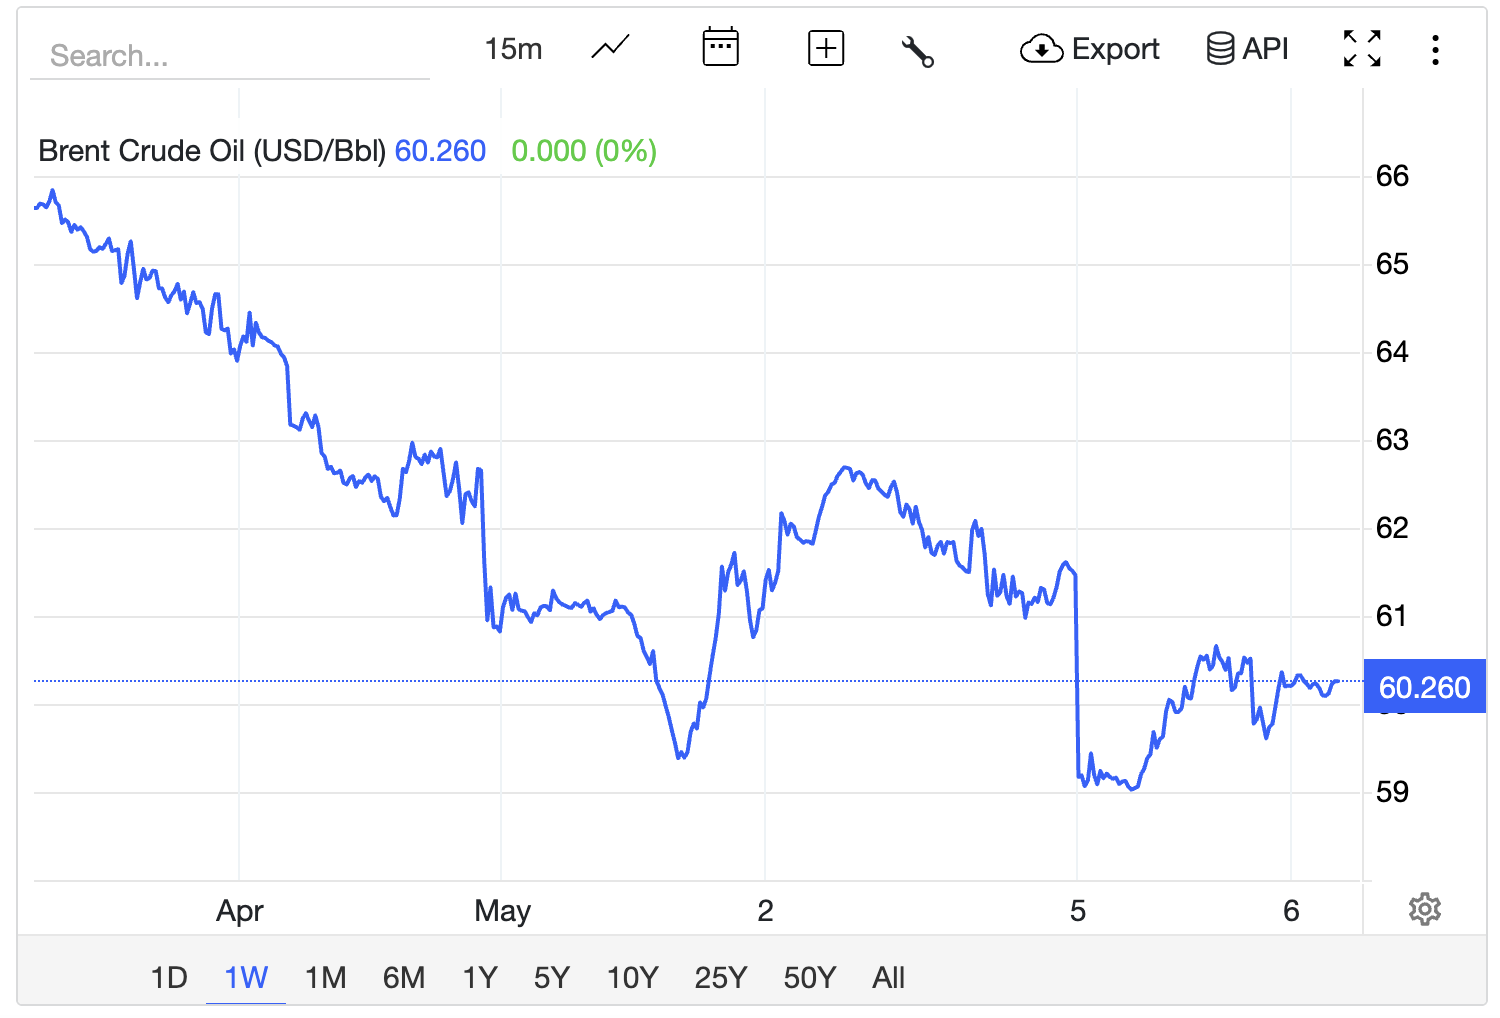
Task: Click the green 0.000 (0%) change value
Action: (584, 151)
